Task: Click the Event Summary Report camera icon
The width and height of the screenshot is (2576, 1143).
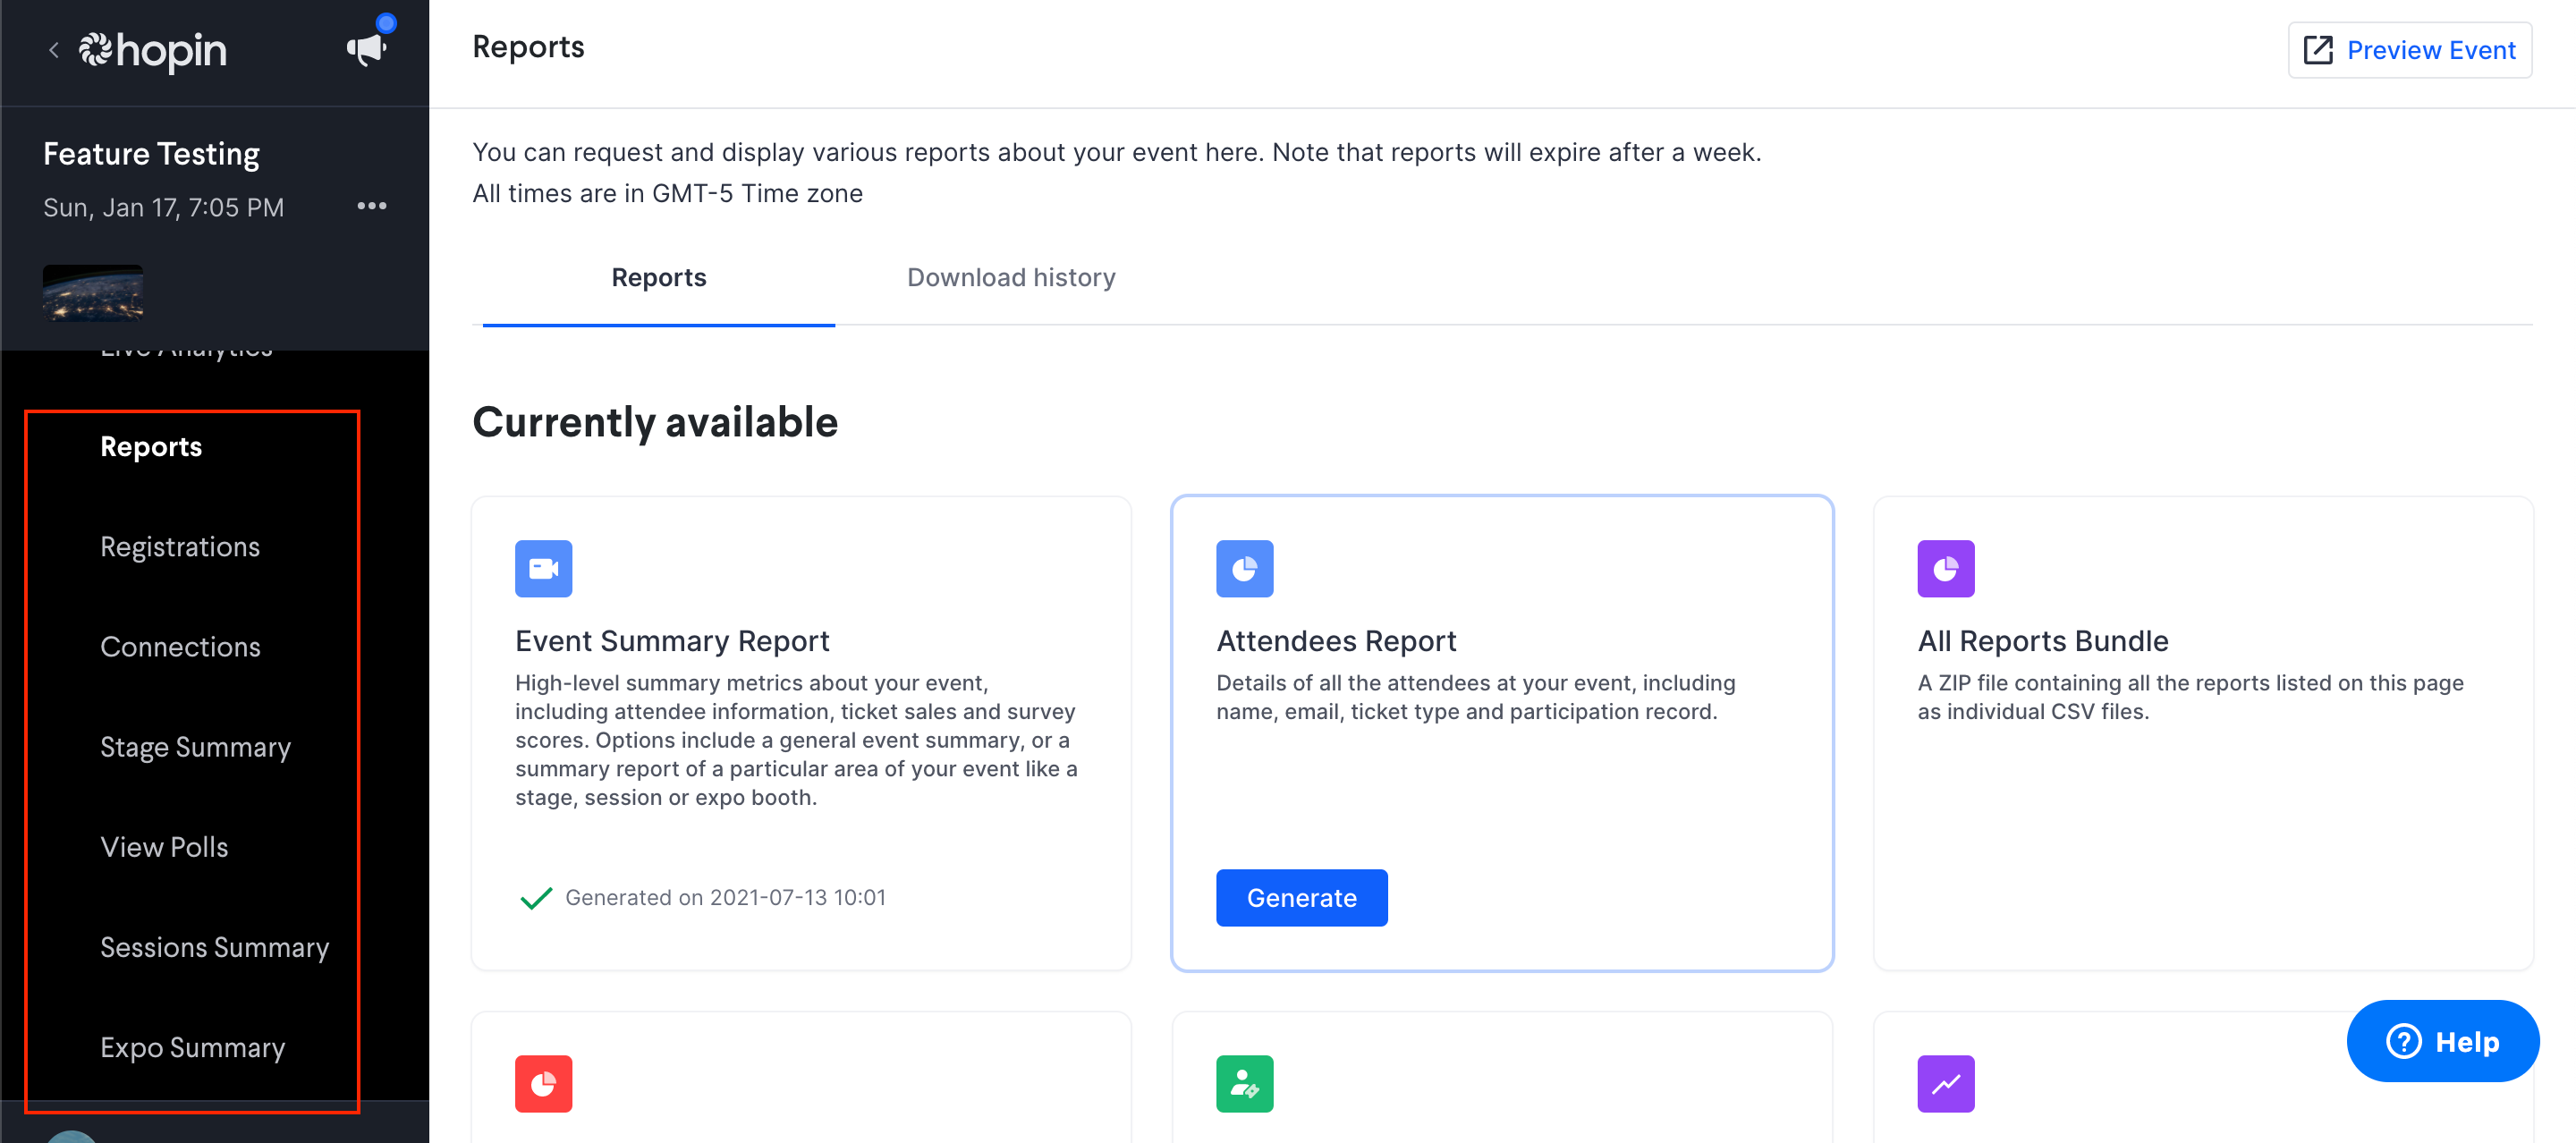Action: coord(543,568)
